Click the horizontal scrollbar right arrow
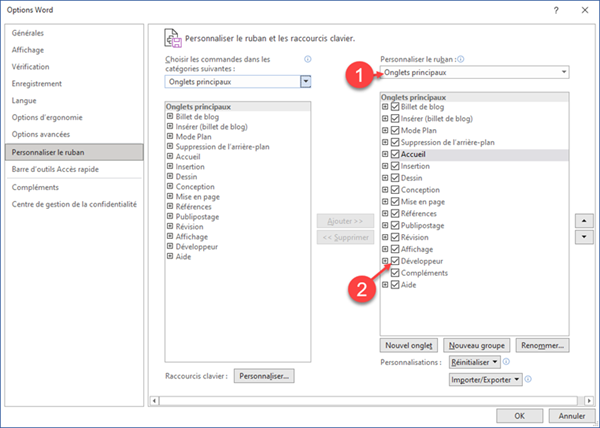600x428 pixels. (589, 401)
